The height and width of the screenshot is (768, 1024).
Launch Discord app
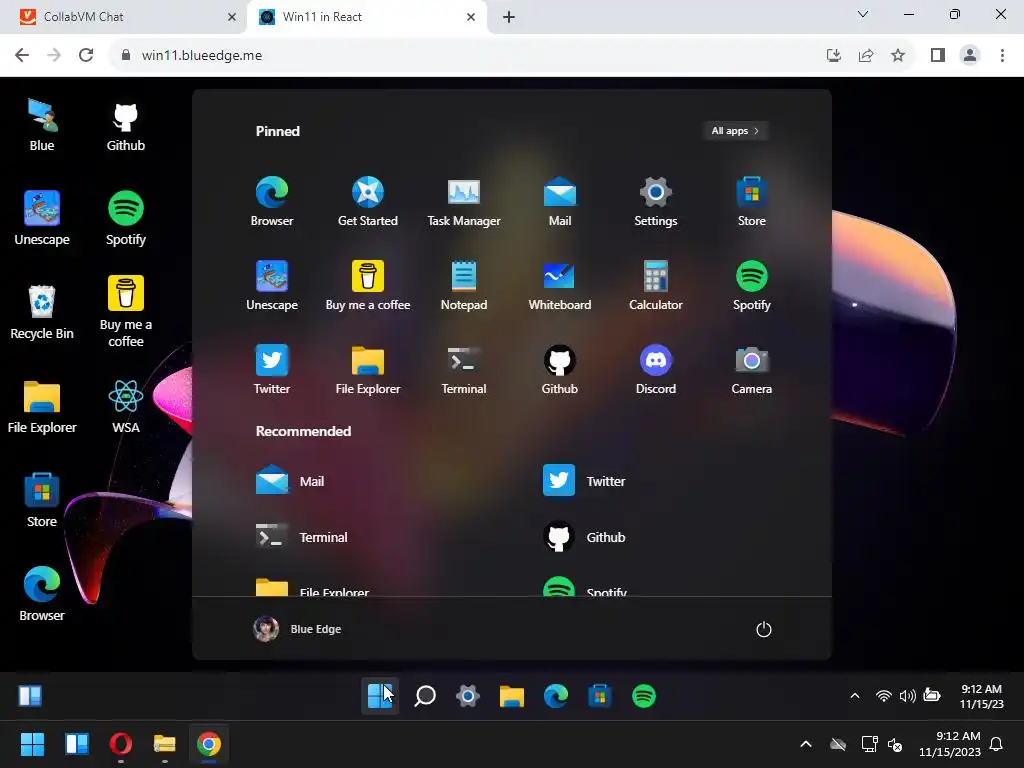pos(656,369)
